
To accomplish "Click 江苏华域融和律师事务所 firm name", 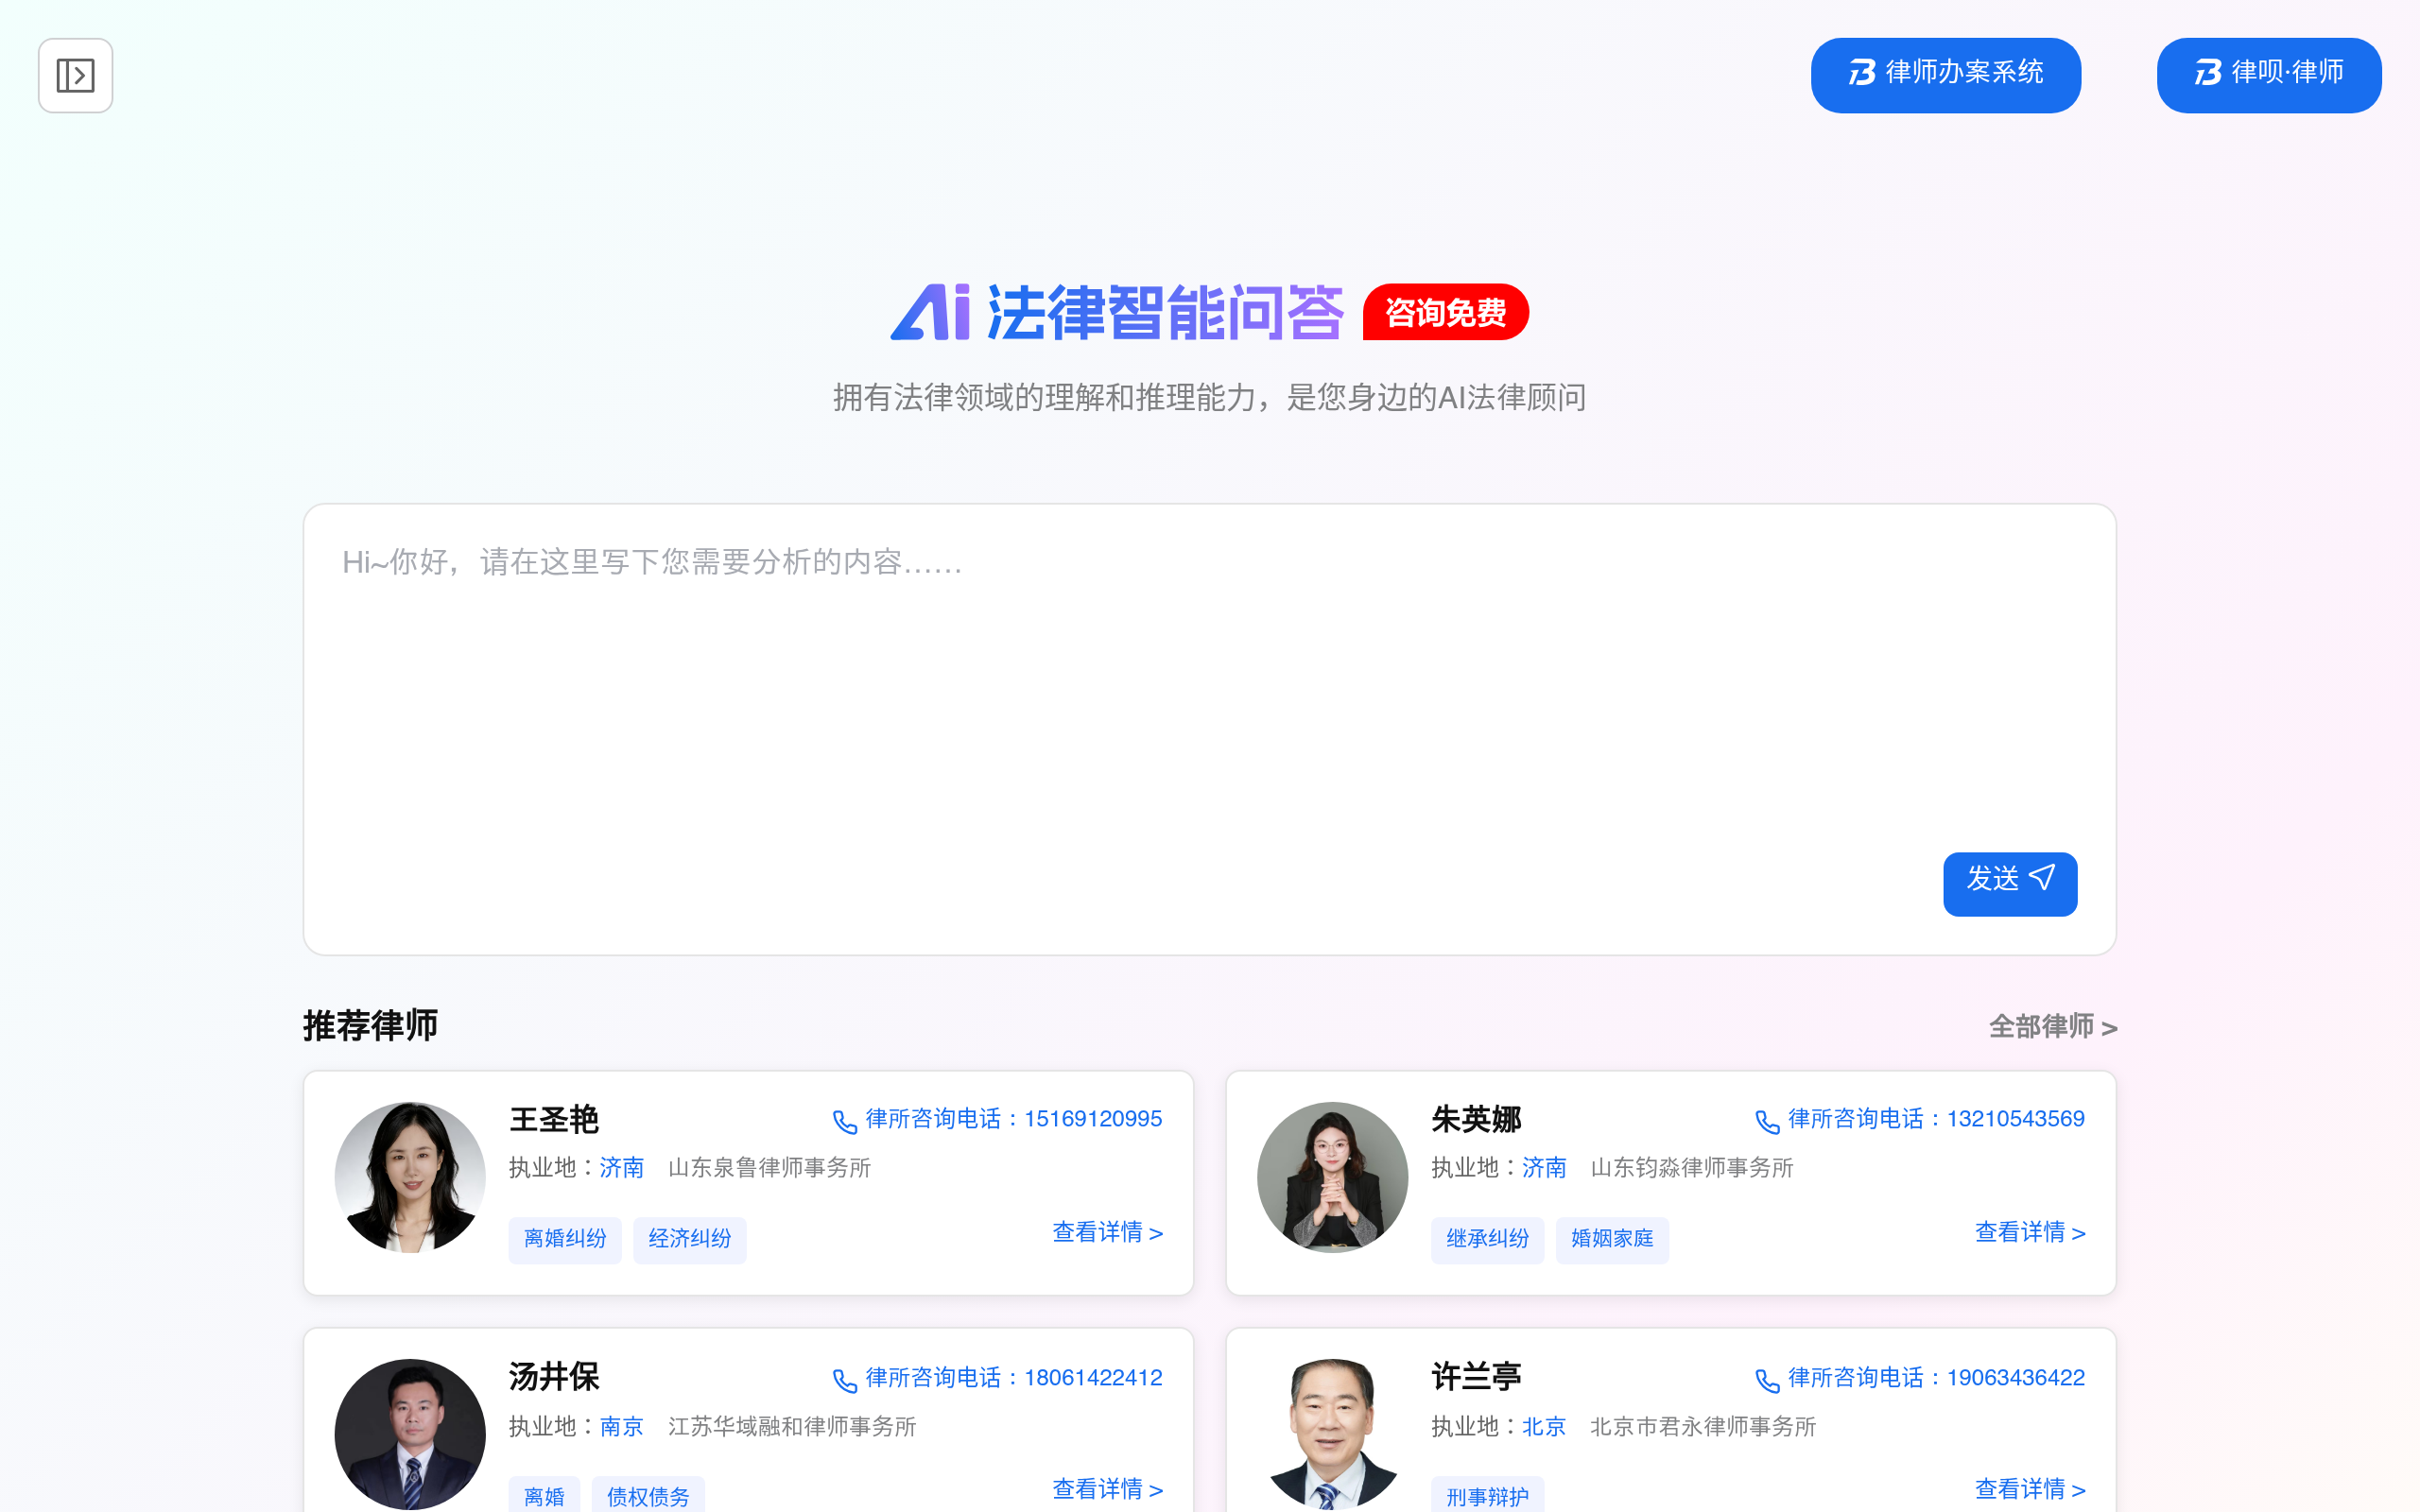I will pyautogui.click(x=792, y=1426).
